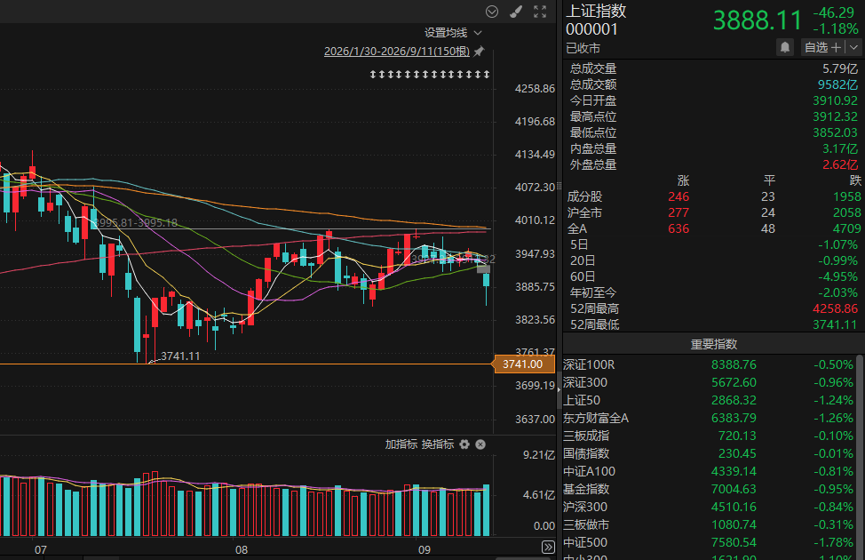Image resolution: width=865 pixels, height=560 pixels.
Task: Open the 设置均线 dropdown
Action: [x=453, y=33]
